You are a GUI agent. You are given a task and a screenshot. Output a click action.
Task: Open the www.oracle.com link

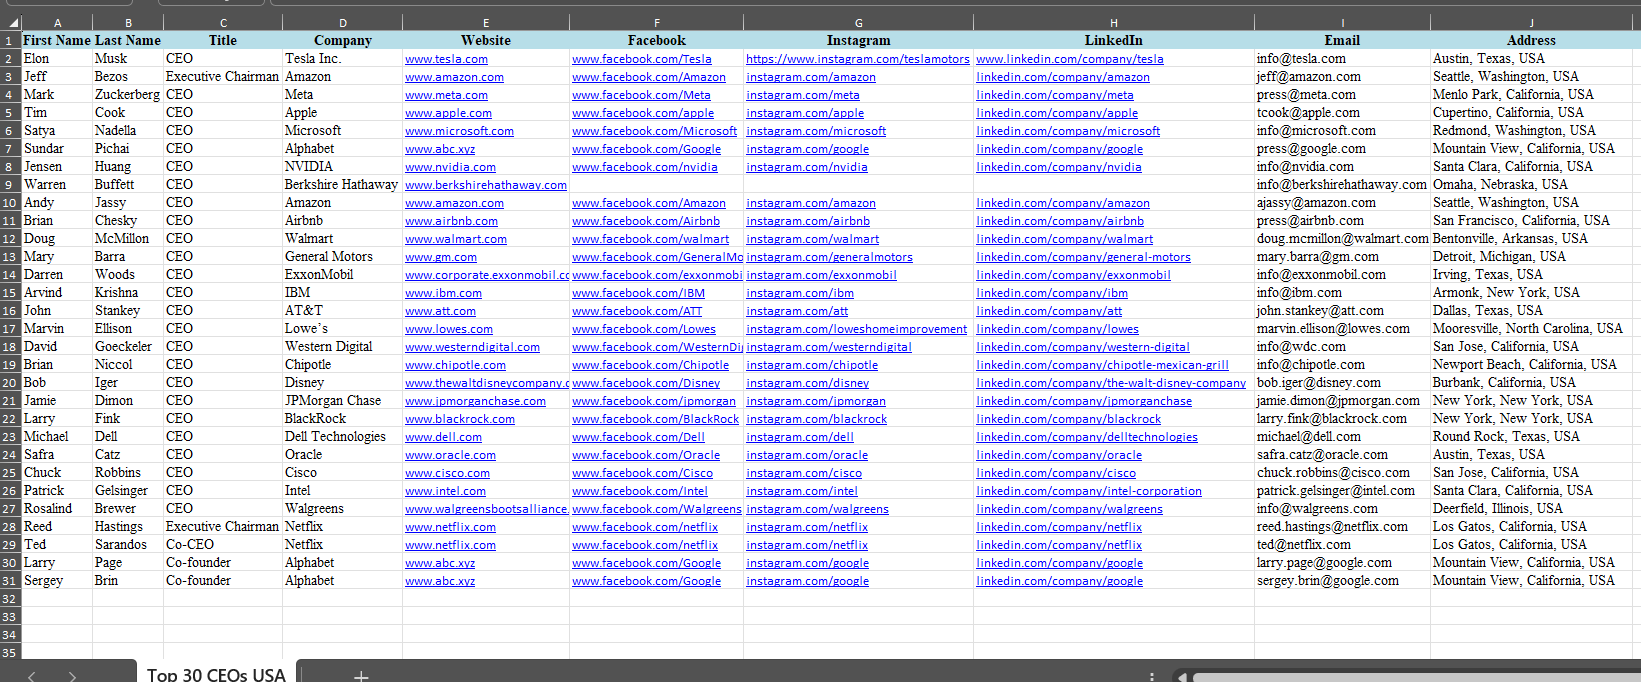(450, 455)
